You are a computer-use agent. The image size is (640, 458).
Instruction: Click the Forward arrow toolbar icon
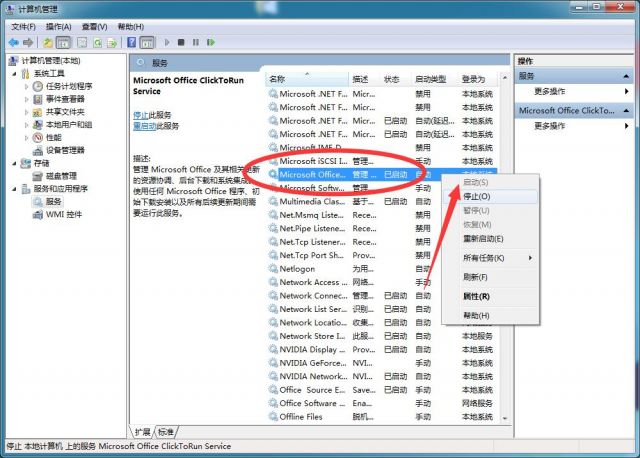pos(28,42)
